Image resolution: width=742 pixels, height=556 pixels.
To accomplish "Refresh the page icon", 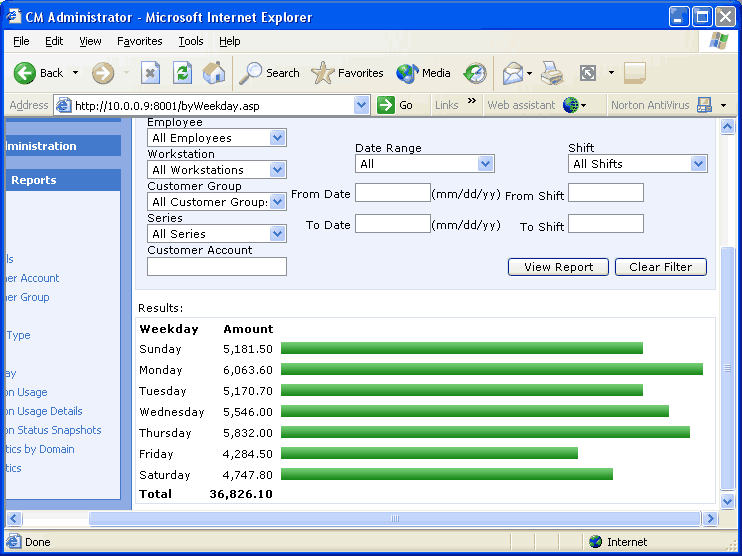I will click(x=182, y=73).
